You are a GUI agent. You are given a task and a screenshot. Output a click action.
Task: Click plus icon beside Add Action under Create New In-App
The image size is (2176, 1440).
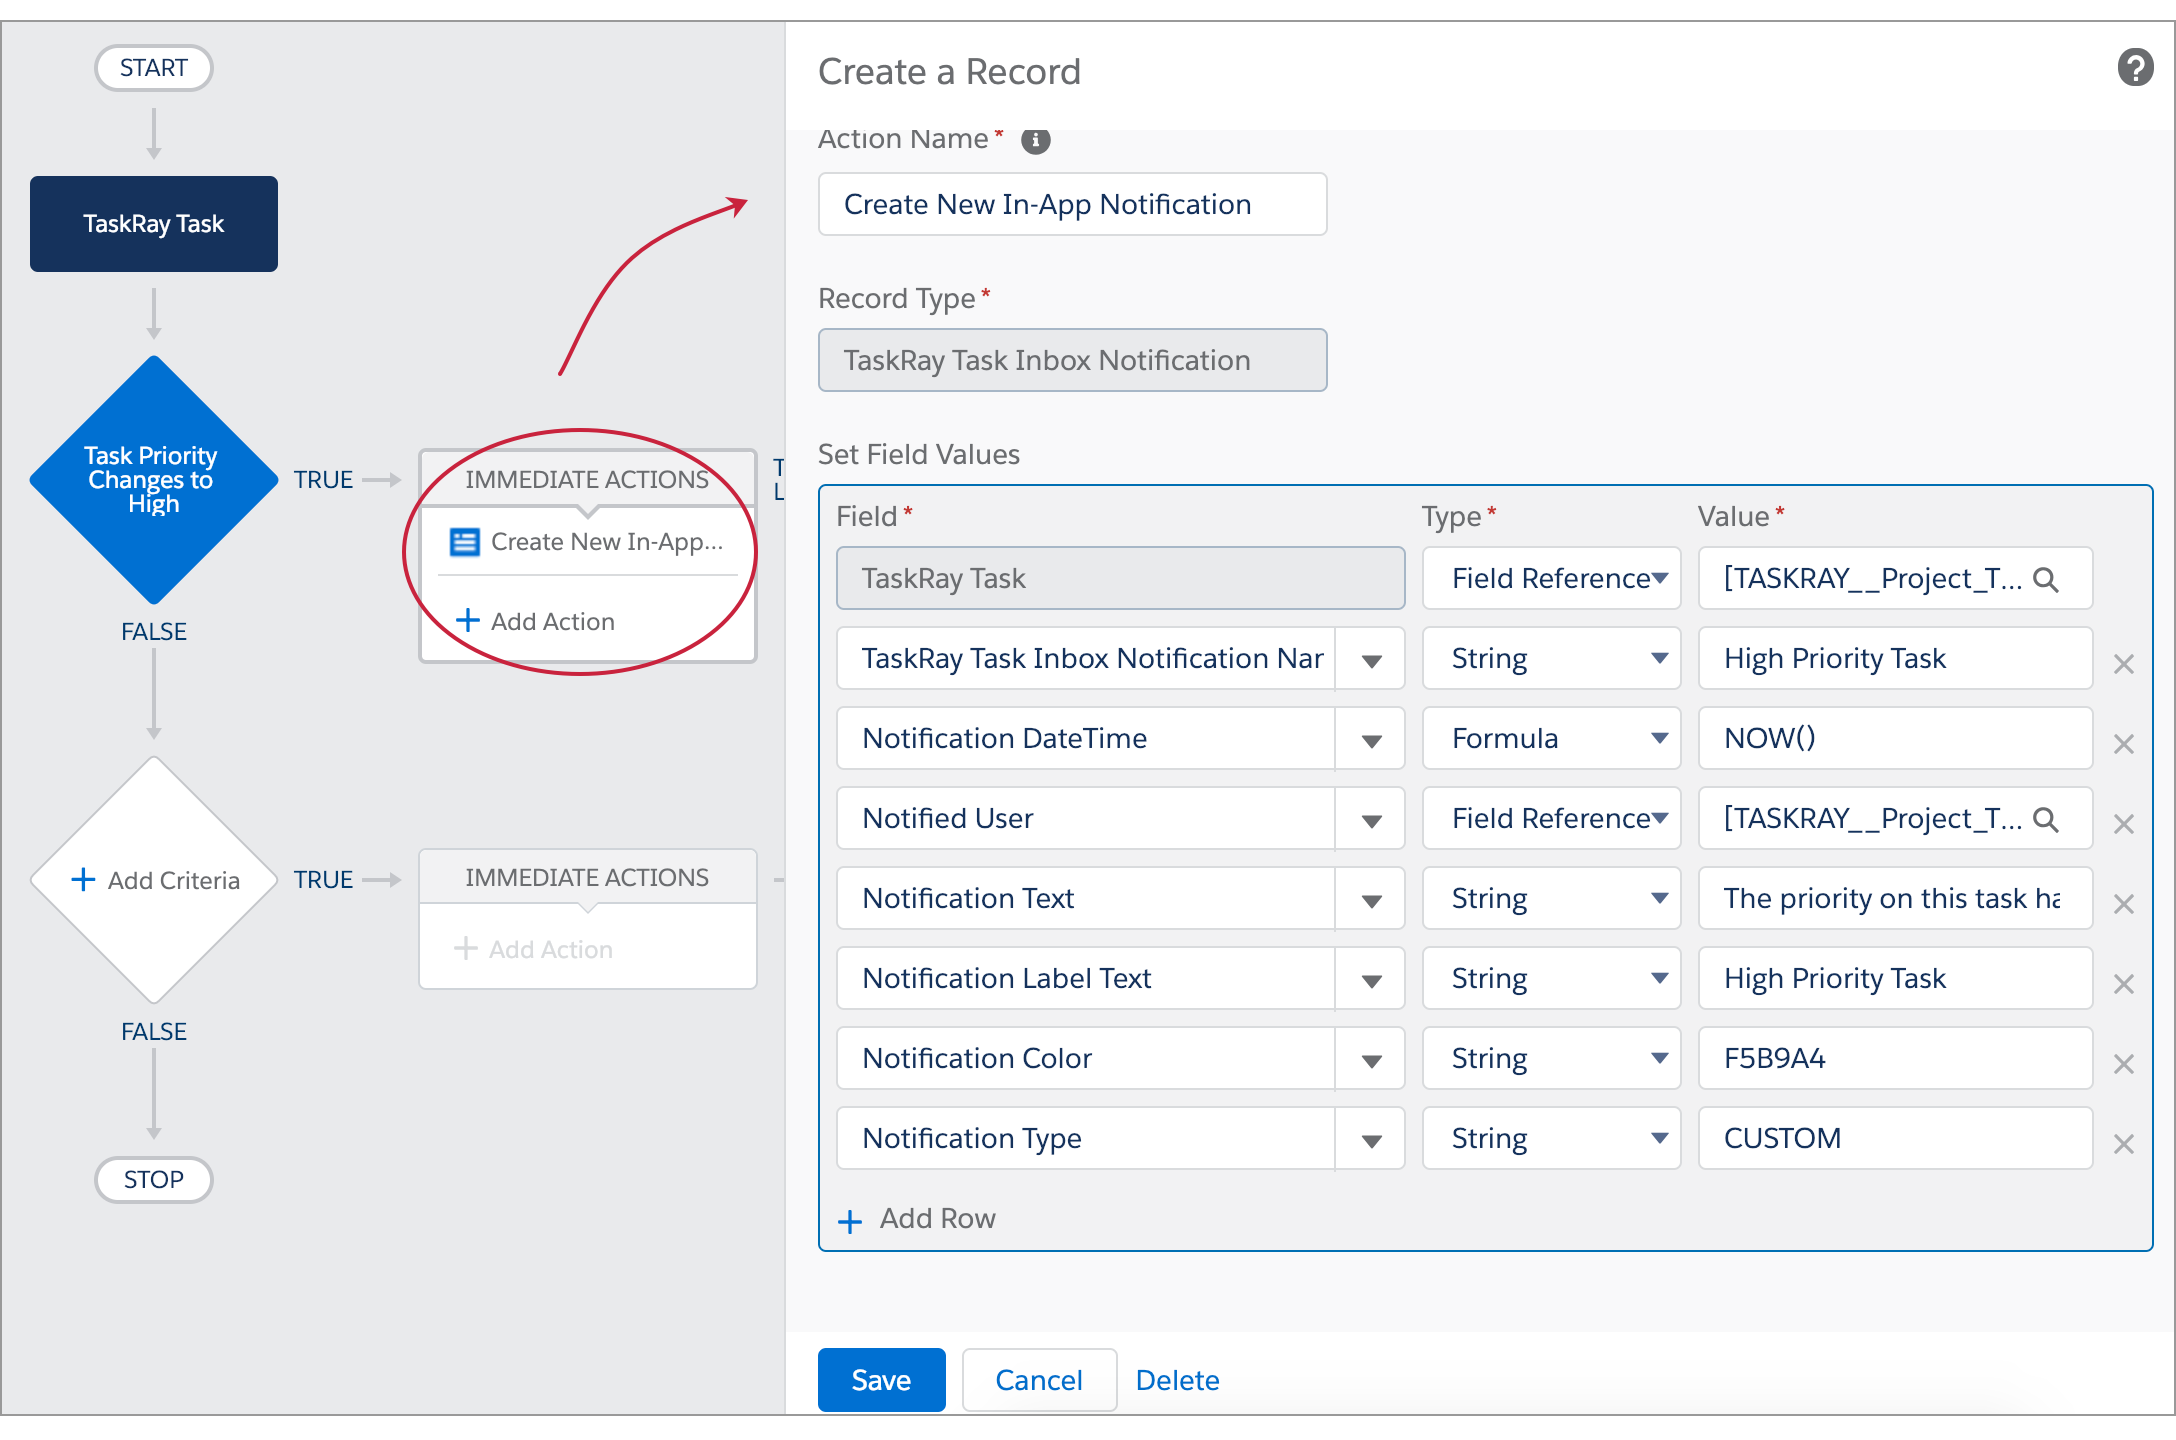(x=467, y=621)
